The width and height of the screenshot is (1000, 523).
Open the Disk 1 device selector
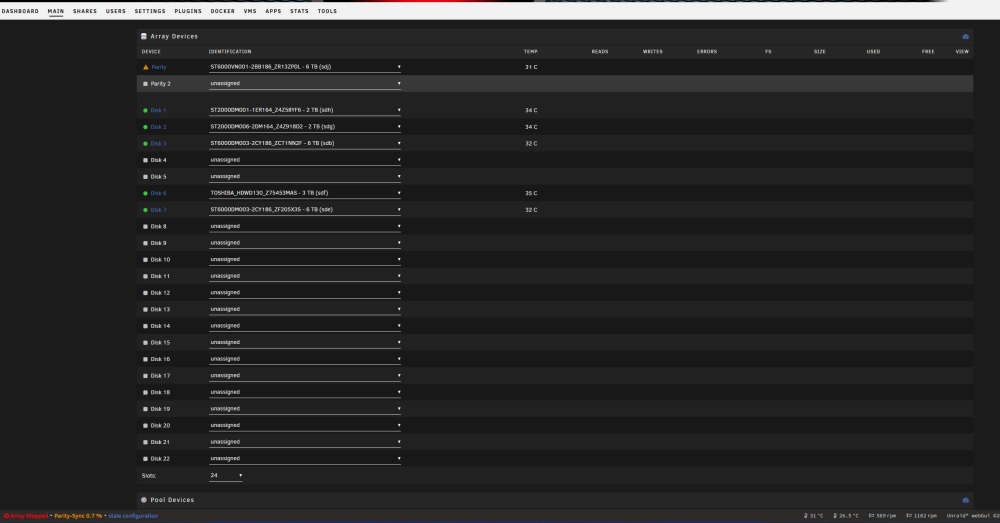point(305,110)
